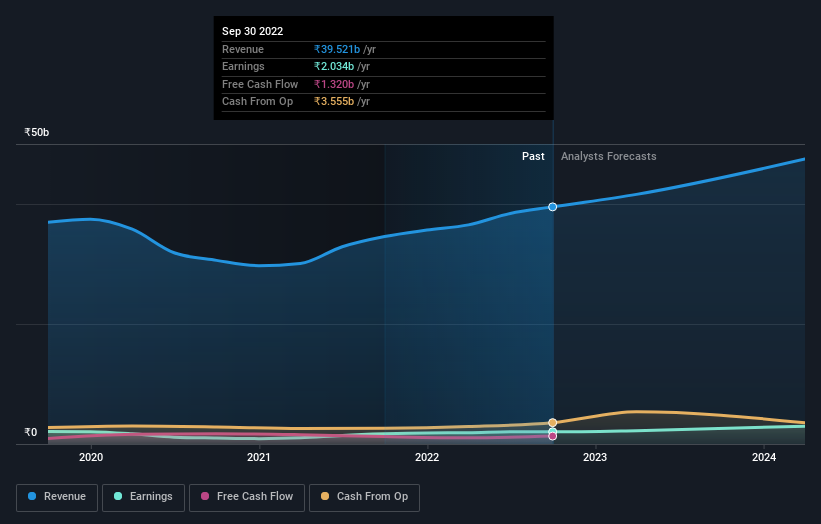
Task: Click the ₹2.034b earnings value
Action: [x=334, y=66]
